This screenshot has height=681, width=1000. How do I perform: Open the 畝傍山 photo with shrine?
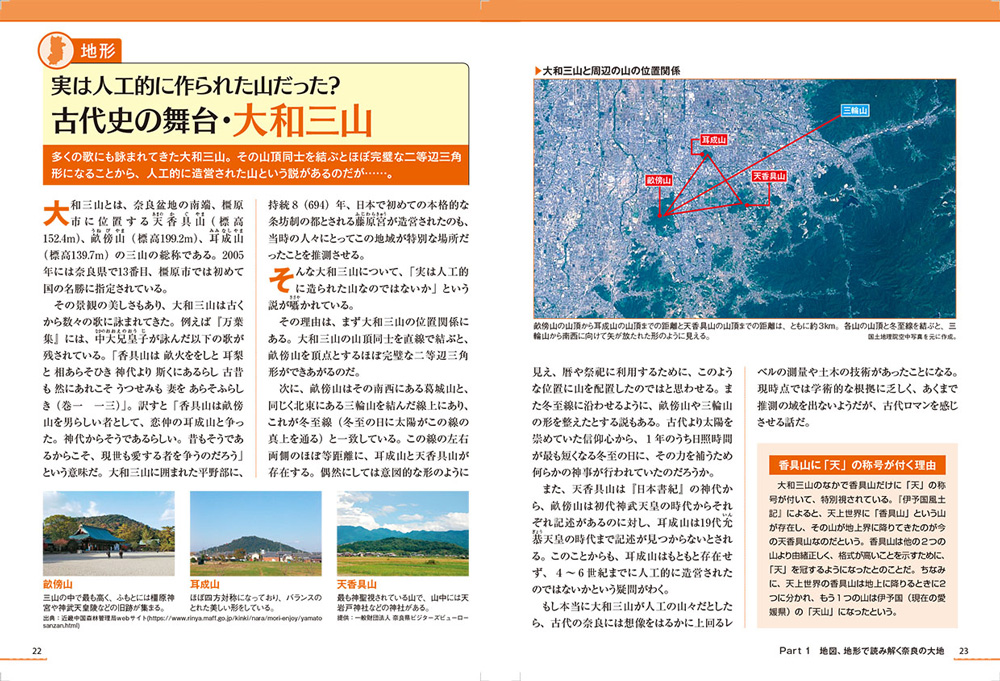(x=108, y=534)
